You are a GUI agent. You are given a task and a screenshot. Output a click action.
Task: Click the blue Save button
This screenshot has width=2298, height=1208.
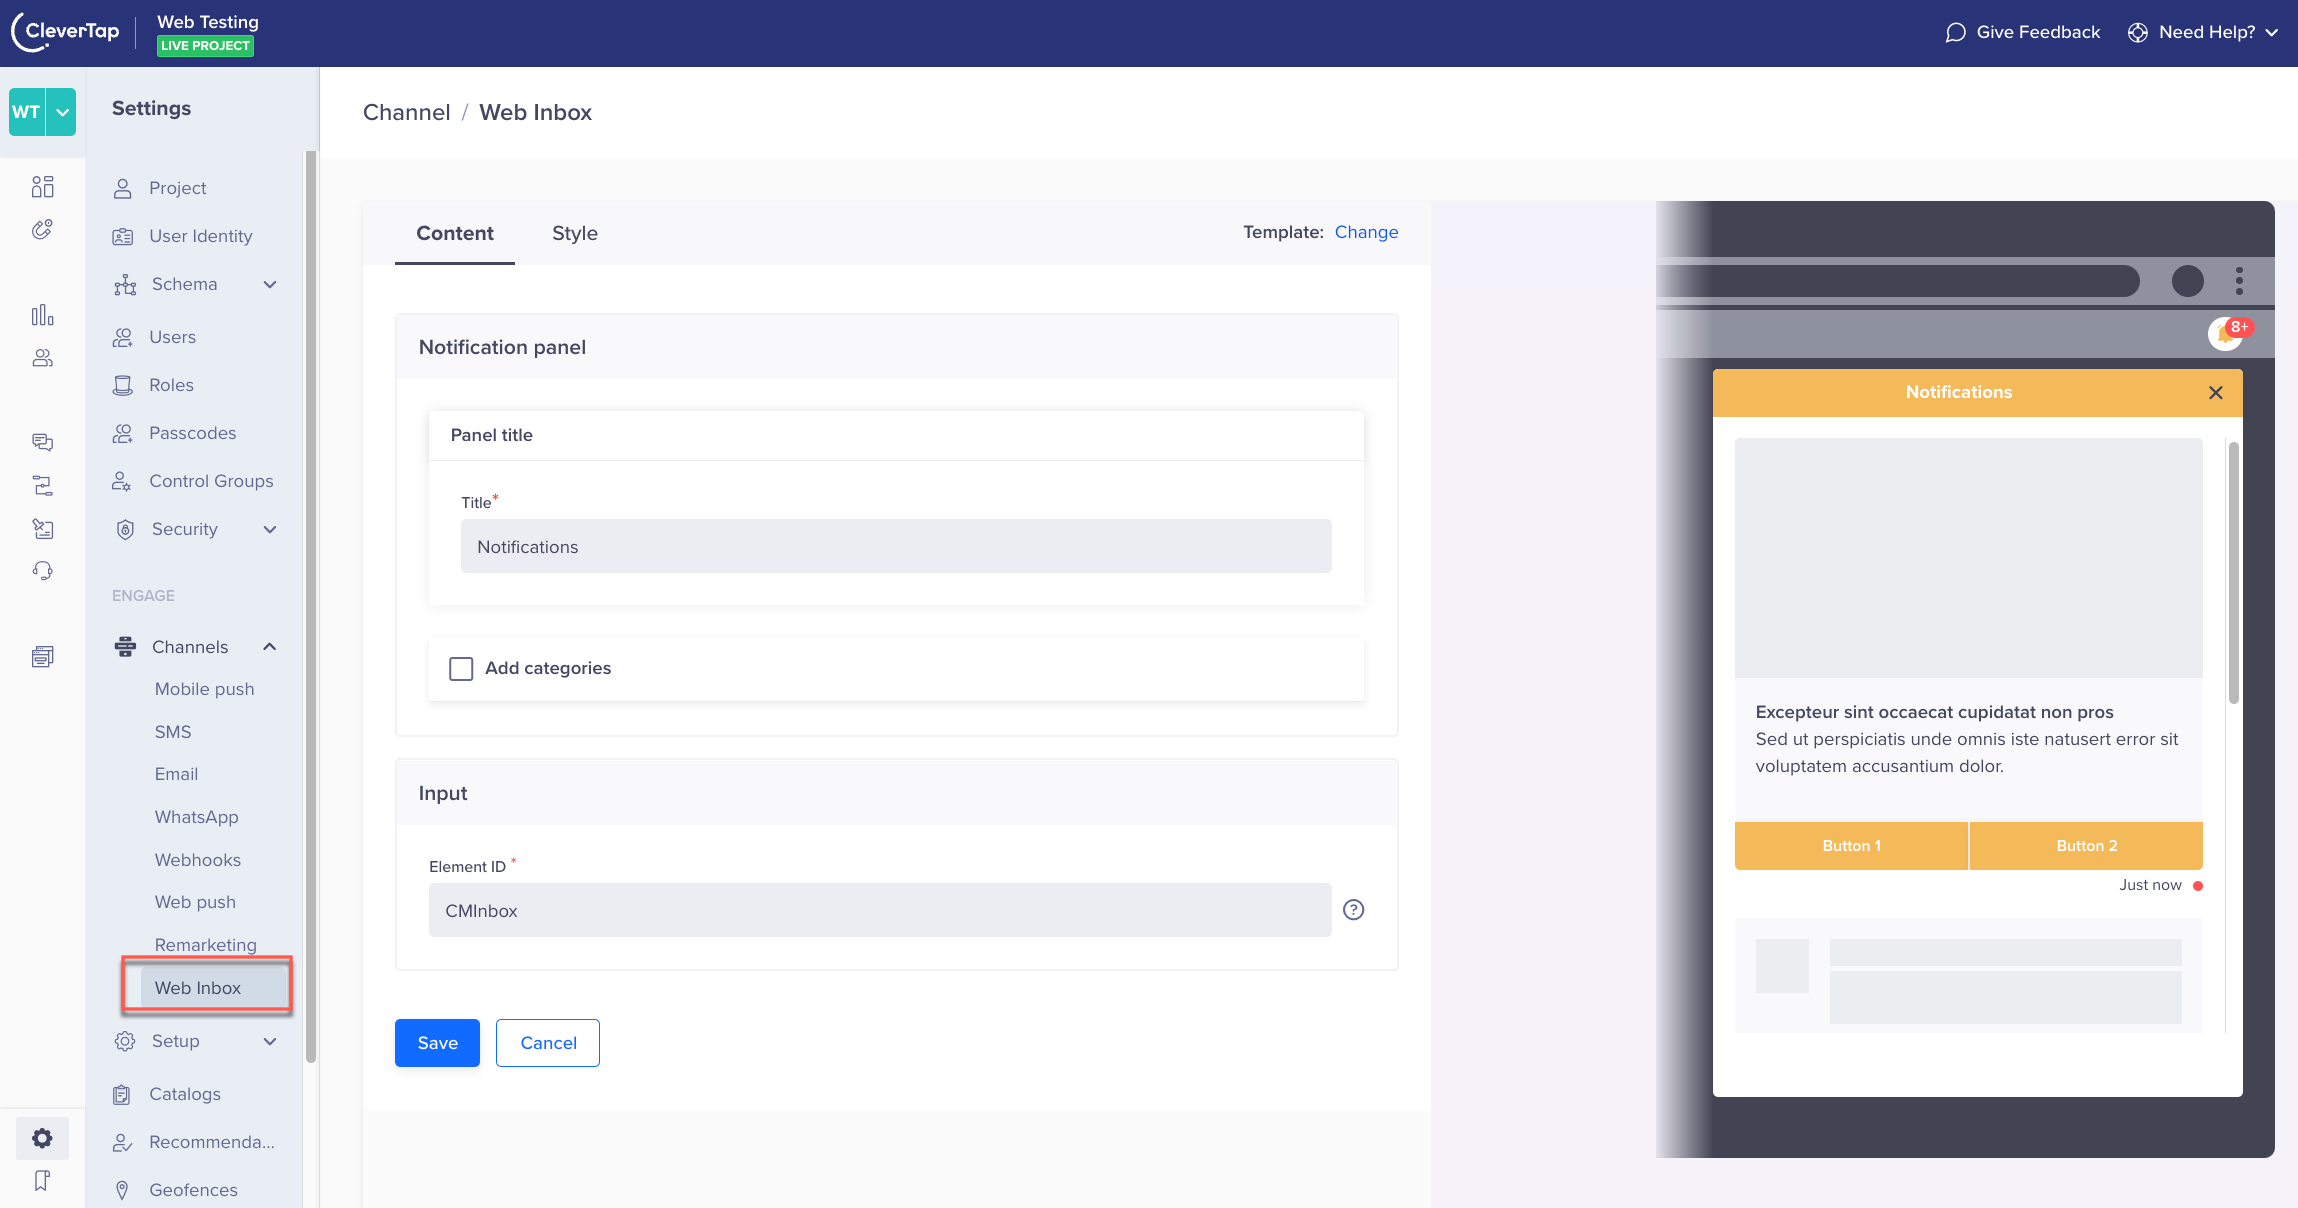437,1043
